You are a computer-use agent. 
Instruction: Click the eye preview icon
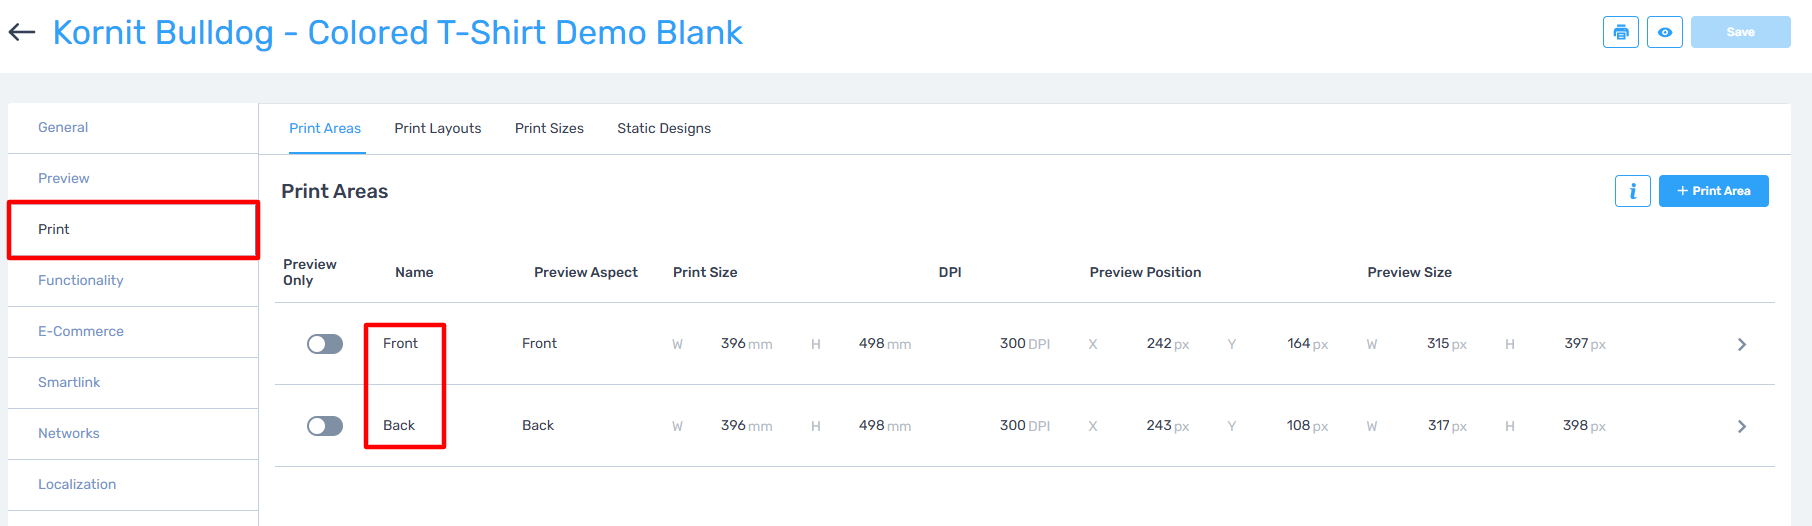point(1664,32)
